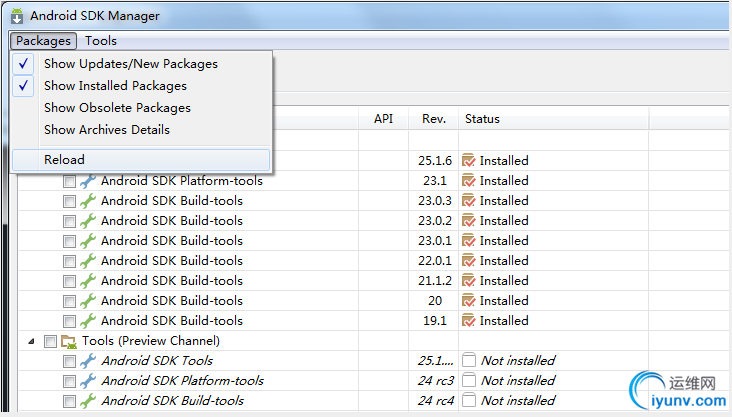
Task: Click the blue wrench icon of preview SDK Tools
Action: click(88, 361)
